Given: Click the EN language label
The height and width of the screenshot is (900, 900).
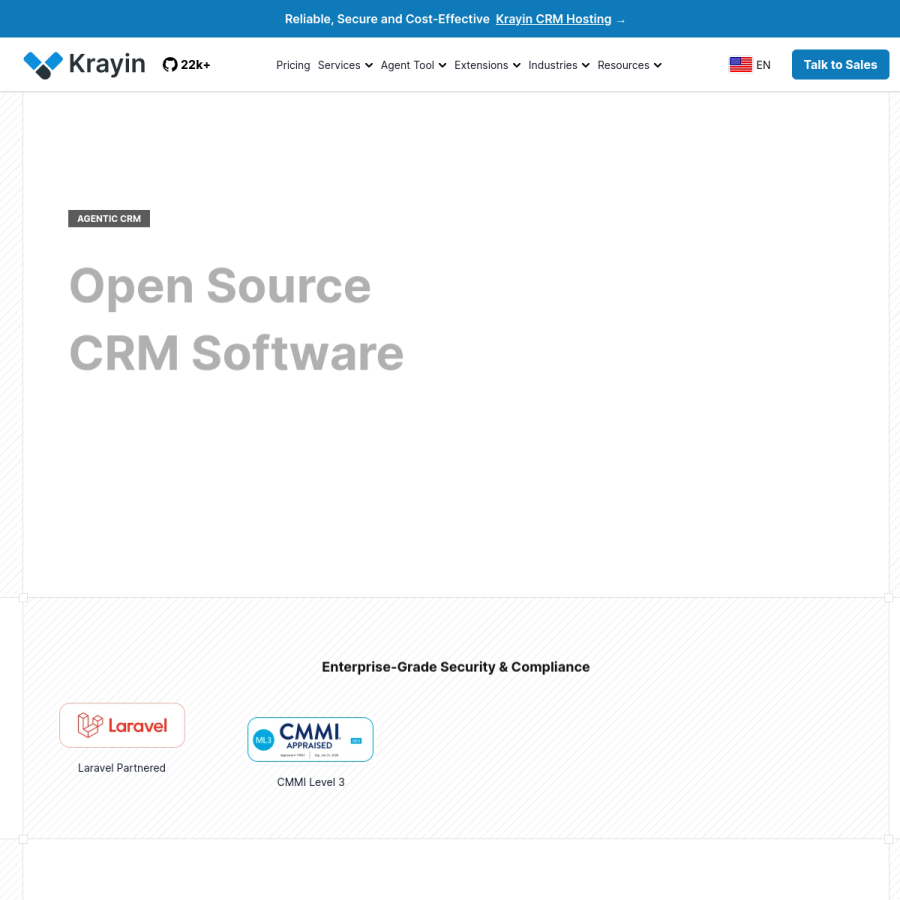Looking at the screenshot, I should click(x=763, y=65).
